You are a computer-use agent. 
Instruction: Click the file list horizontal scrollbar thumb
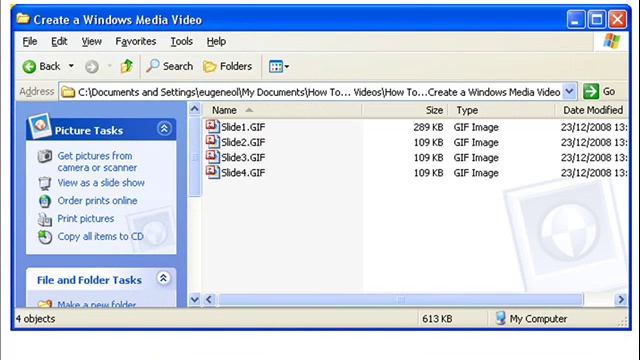400,300
